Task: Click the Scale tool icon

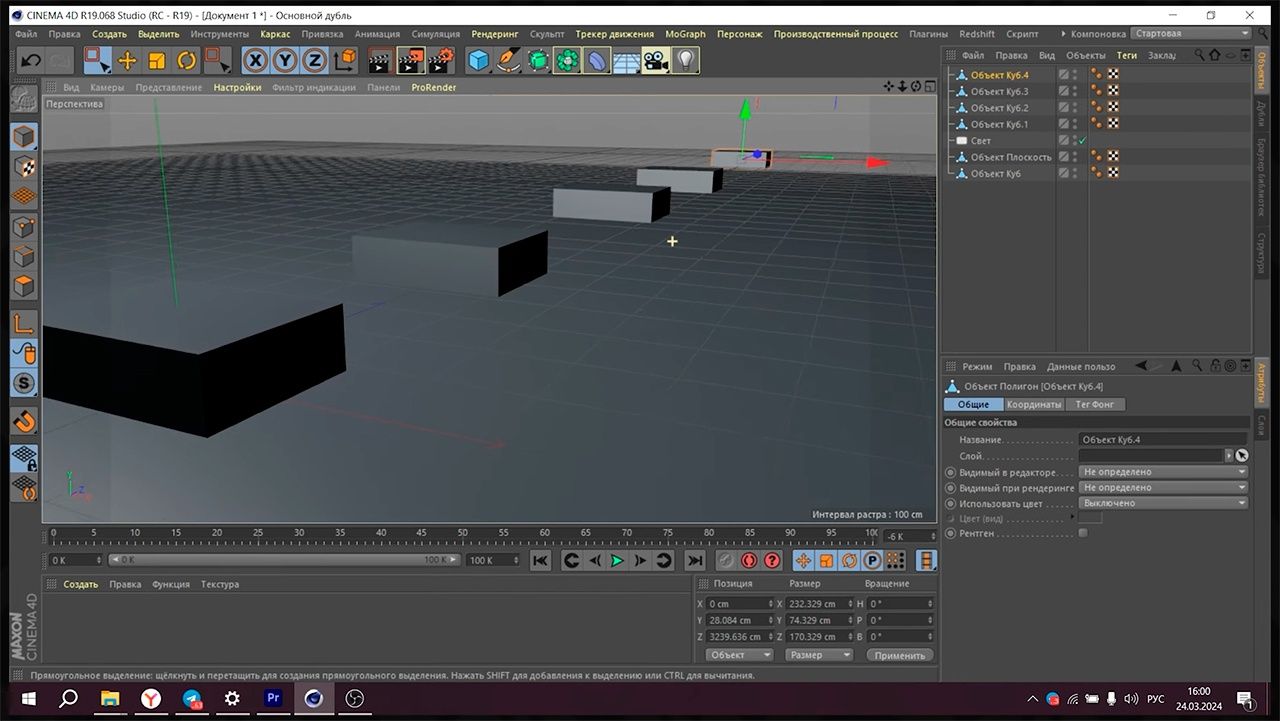Action: point(157,61)
